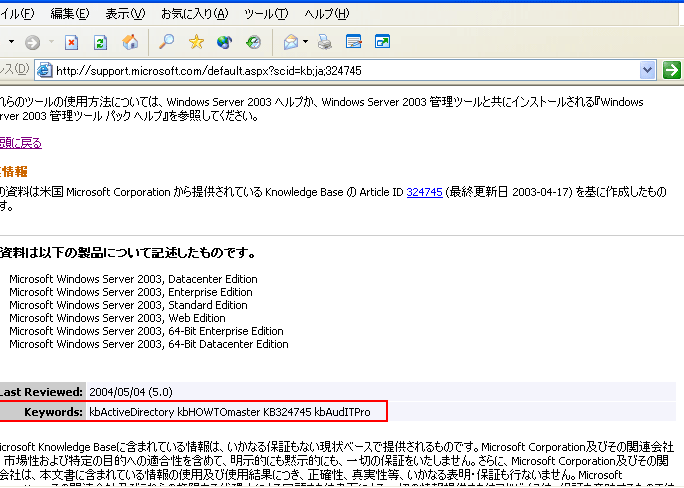Click the Mail envelope toolbar icon
This screenshot has width=684, height=488.
coord(290,42)
